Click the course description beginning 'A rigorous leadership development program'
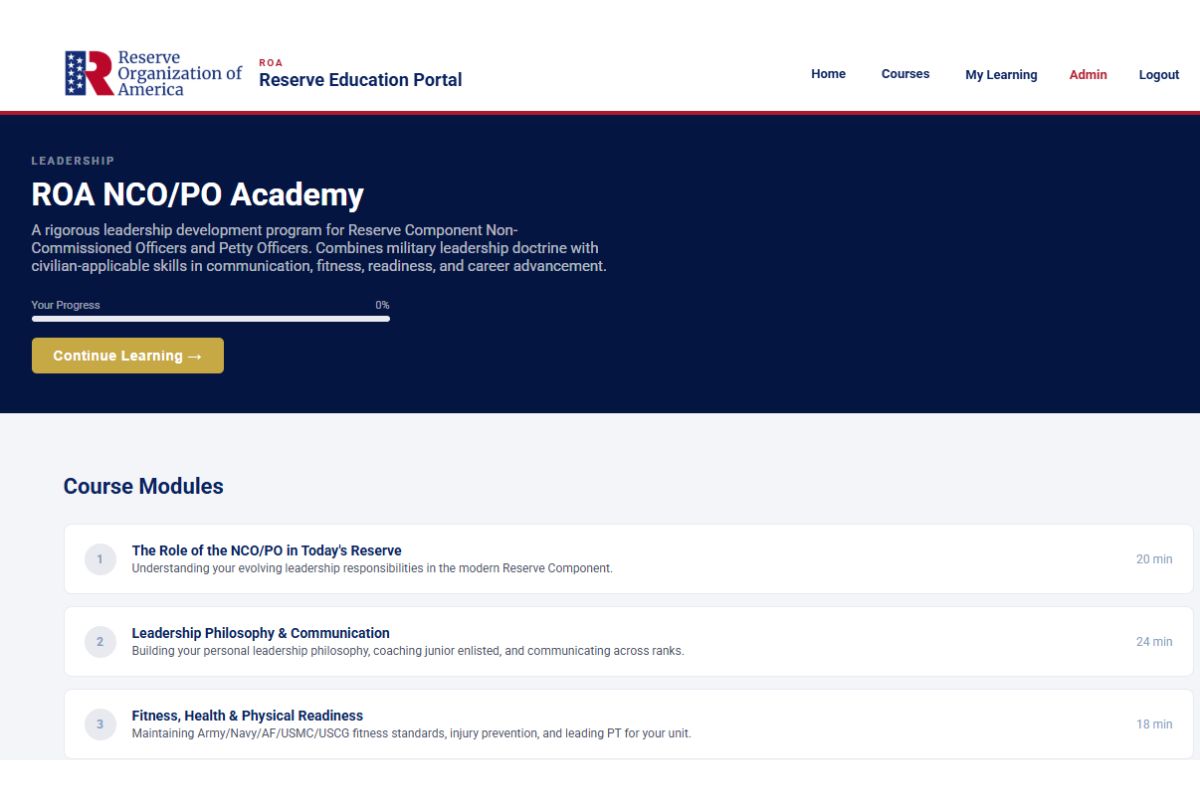The width and height of the screenshot is (1200, 800). pyautogui.click(x=319, y=248)
